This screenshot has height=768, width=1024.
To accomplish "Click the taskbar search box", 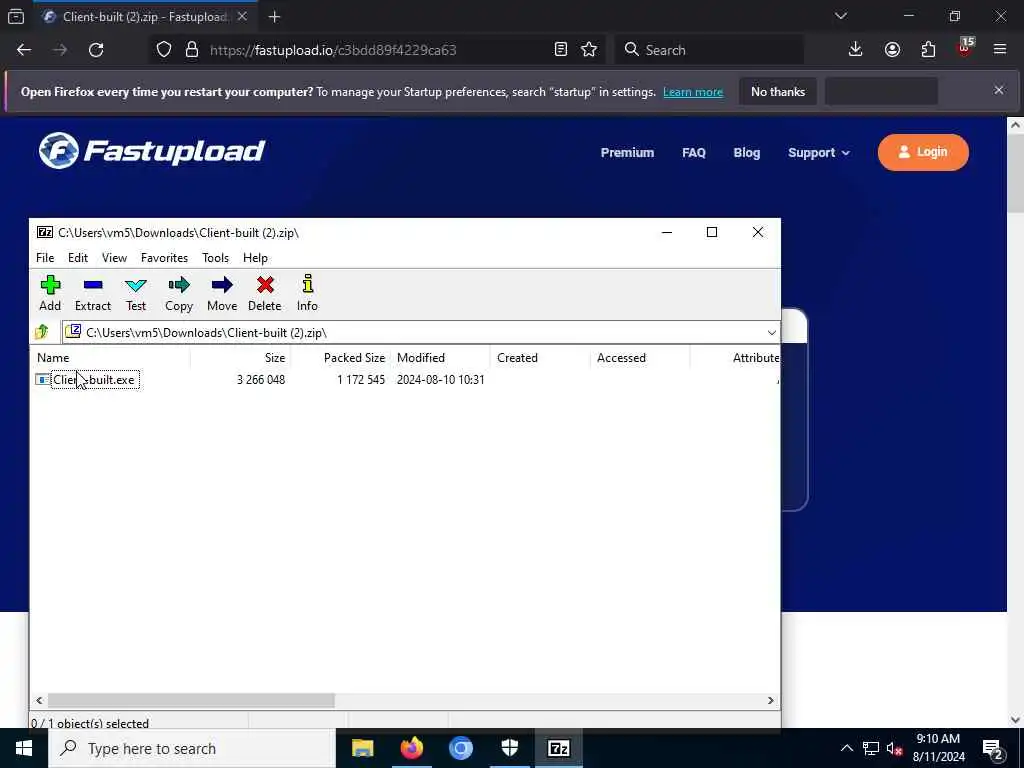I will (x=192, y=748).
